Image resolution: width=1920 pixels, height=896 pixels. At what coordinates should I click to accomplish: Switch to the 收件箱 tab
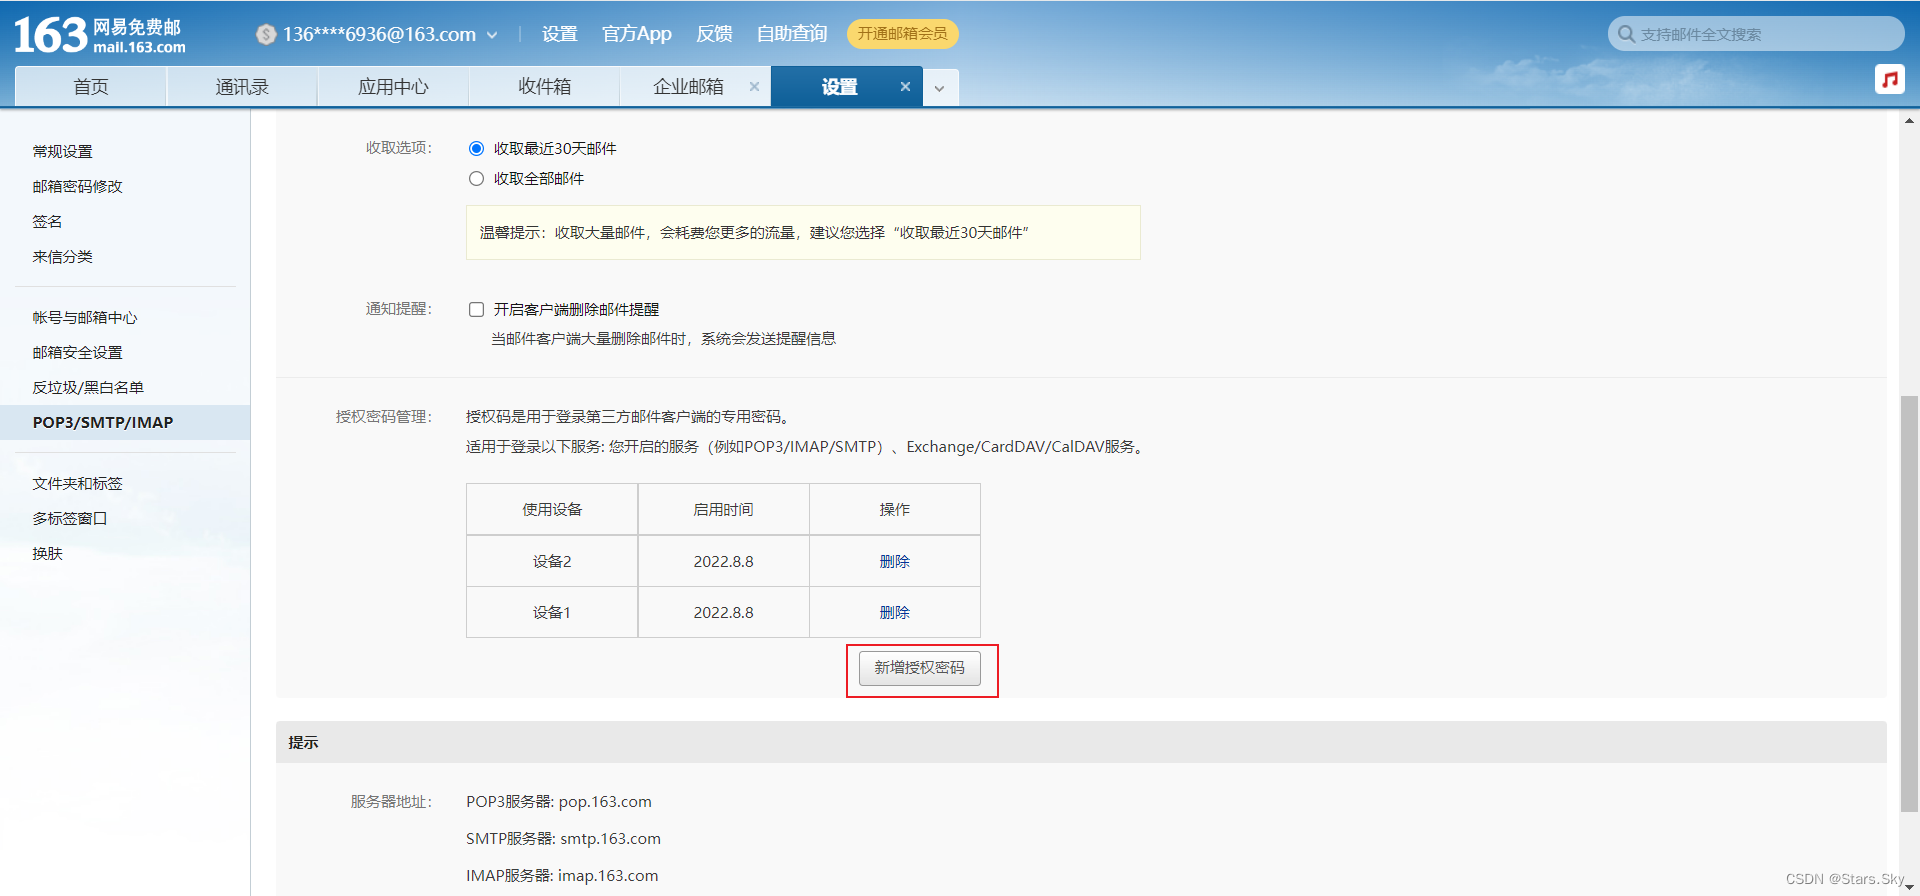click(x=544, y=87)
